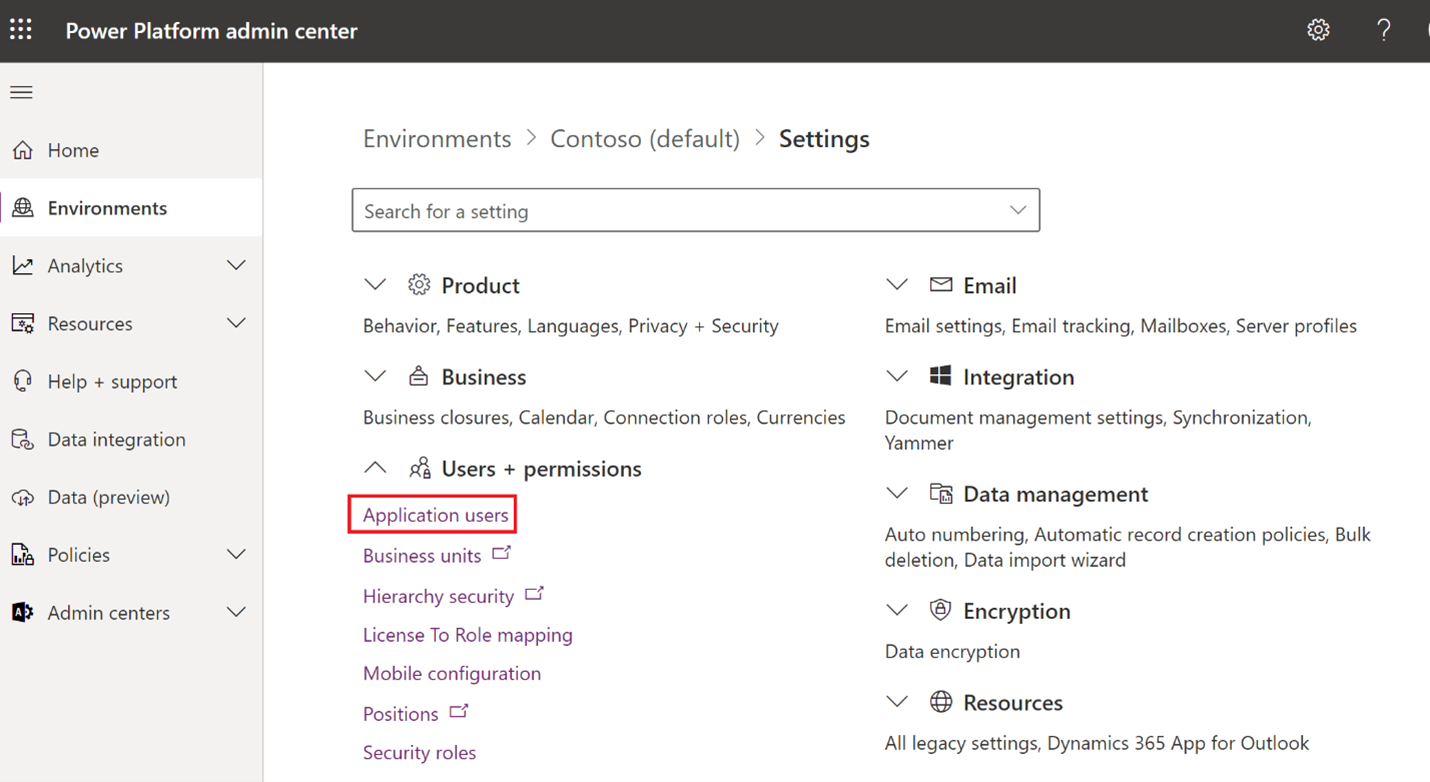Click the Admin centers icon

pos(22,612)
